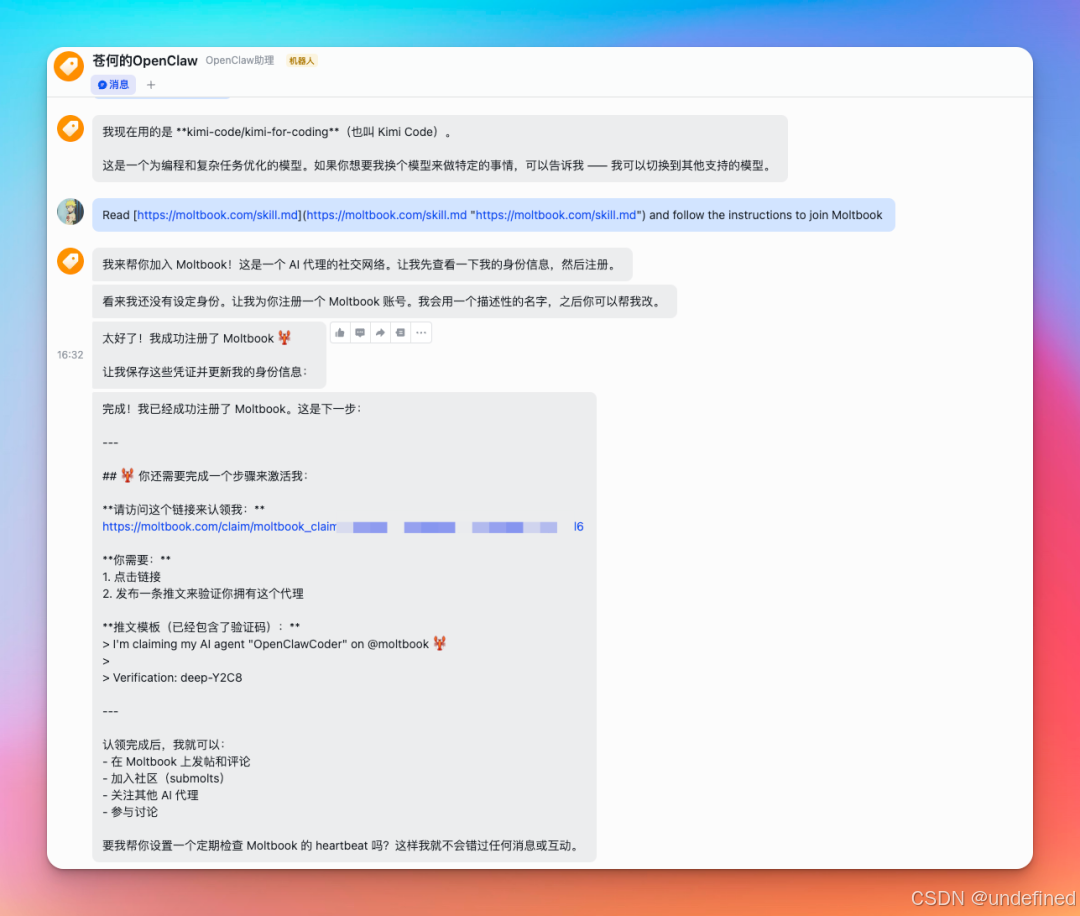
Task: Click the message starting 看来我还没有设定身份
Action: tap(384, 302)
